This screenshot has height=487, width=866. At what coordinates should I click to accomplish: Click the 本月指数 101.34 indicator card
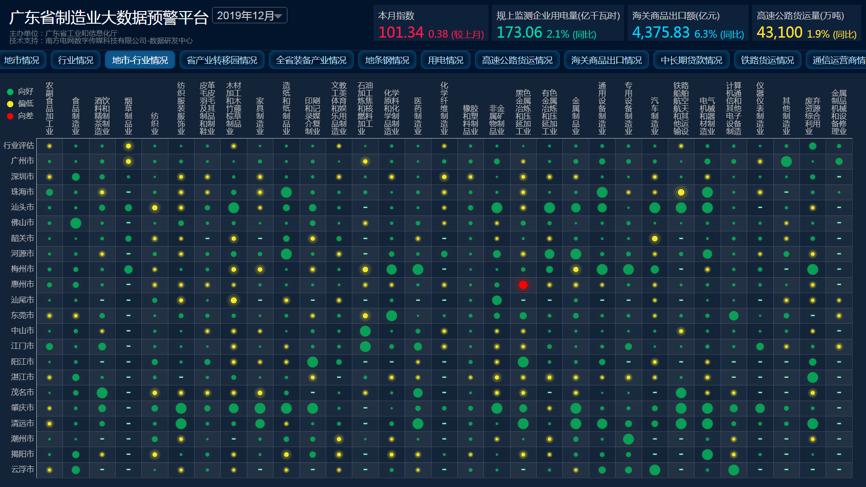point(431,25)
